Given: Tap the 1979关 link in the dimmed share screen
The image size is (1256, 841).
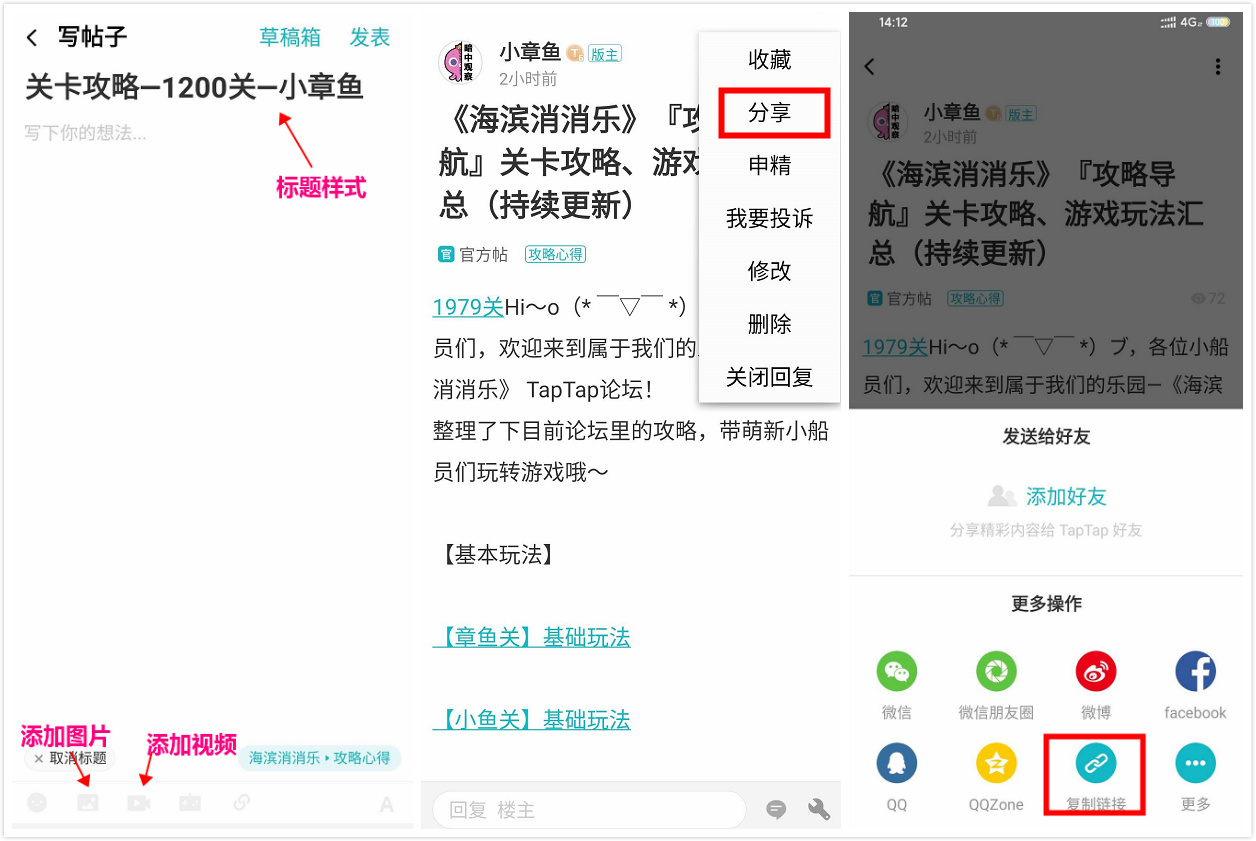Looking at the screenshot, I should coord(895,347).
